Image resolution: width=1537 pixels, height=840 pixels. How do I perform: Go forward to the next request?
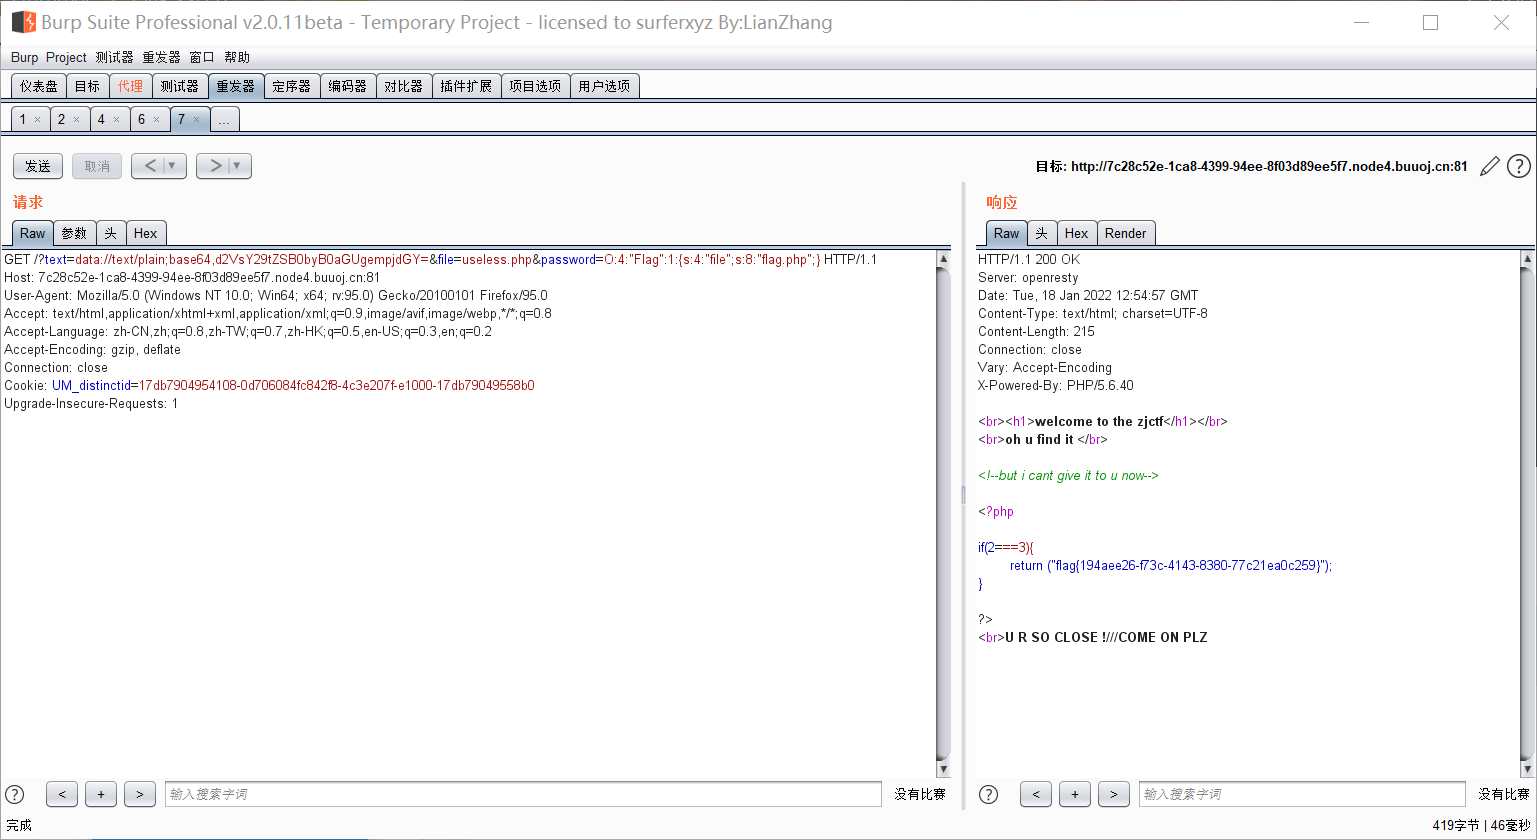pos(214,166)
